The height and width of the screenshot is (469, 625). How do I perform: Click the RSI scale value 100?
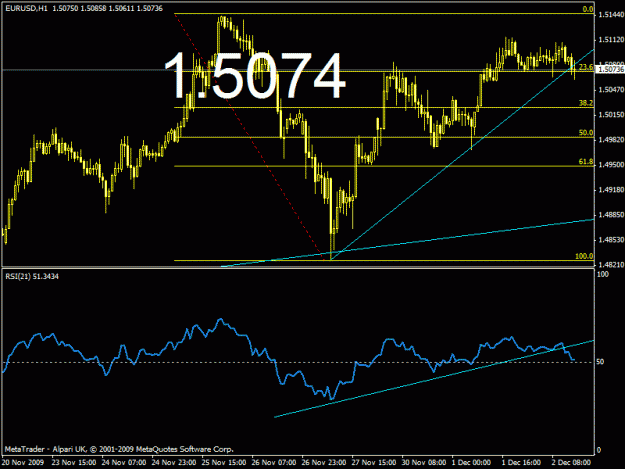click(x=603, y=275)
